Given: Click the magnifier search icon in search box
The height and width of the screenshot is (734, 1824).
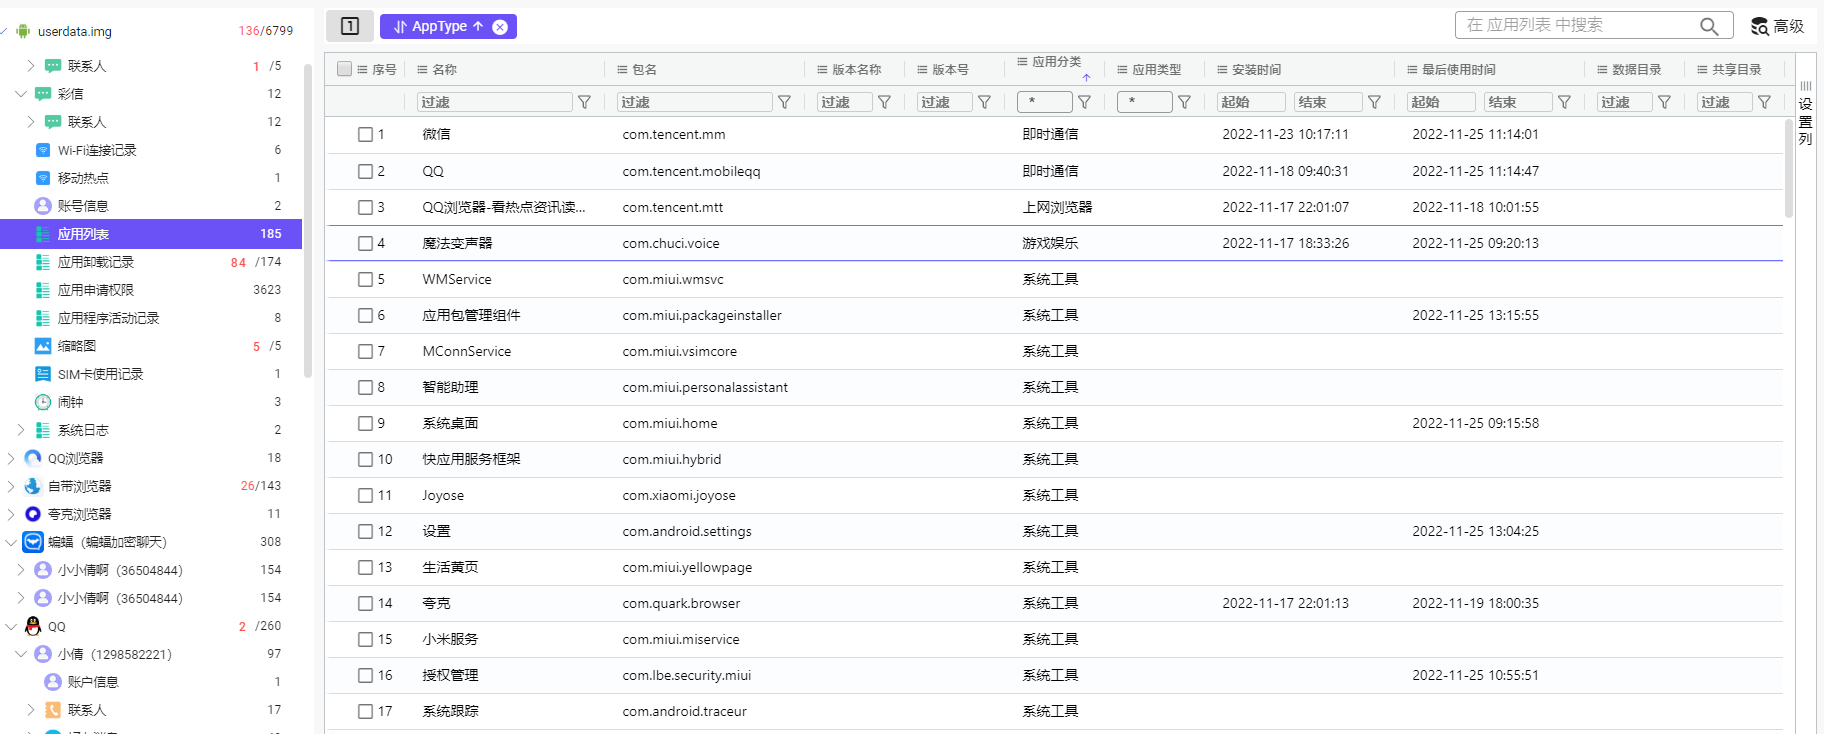Looking at the screenshot, I should (1709, 26).
